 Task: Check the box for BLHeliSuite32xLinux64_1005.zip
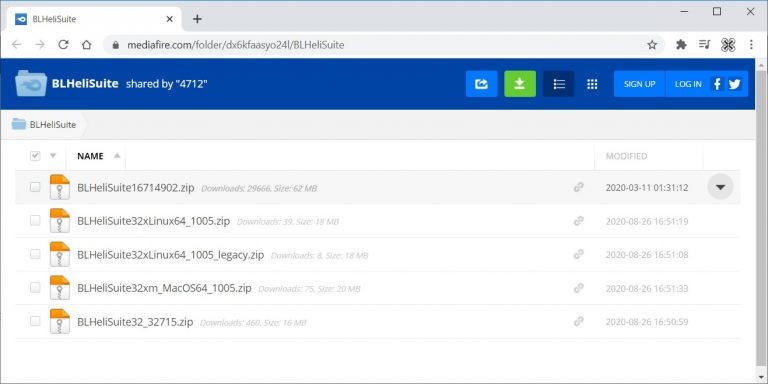pos(35,220)
